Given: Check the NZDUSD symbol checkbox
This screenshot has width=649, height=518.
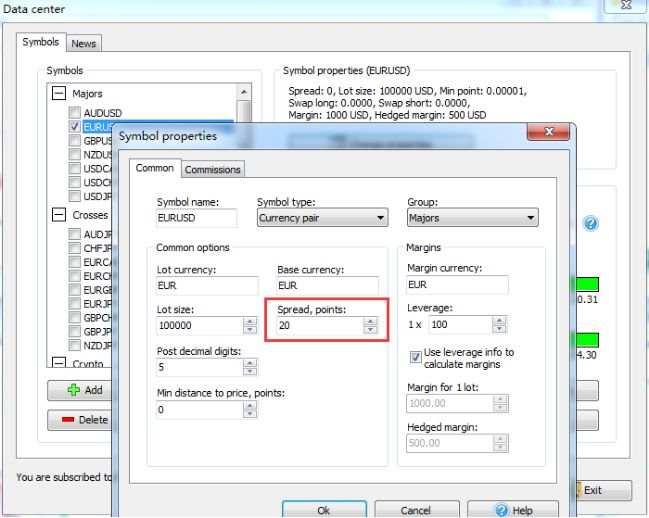Looking at the screenshot, I should (75, 155).
